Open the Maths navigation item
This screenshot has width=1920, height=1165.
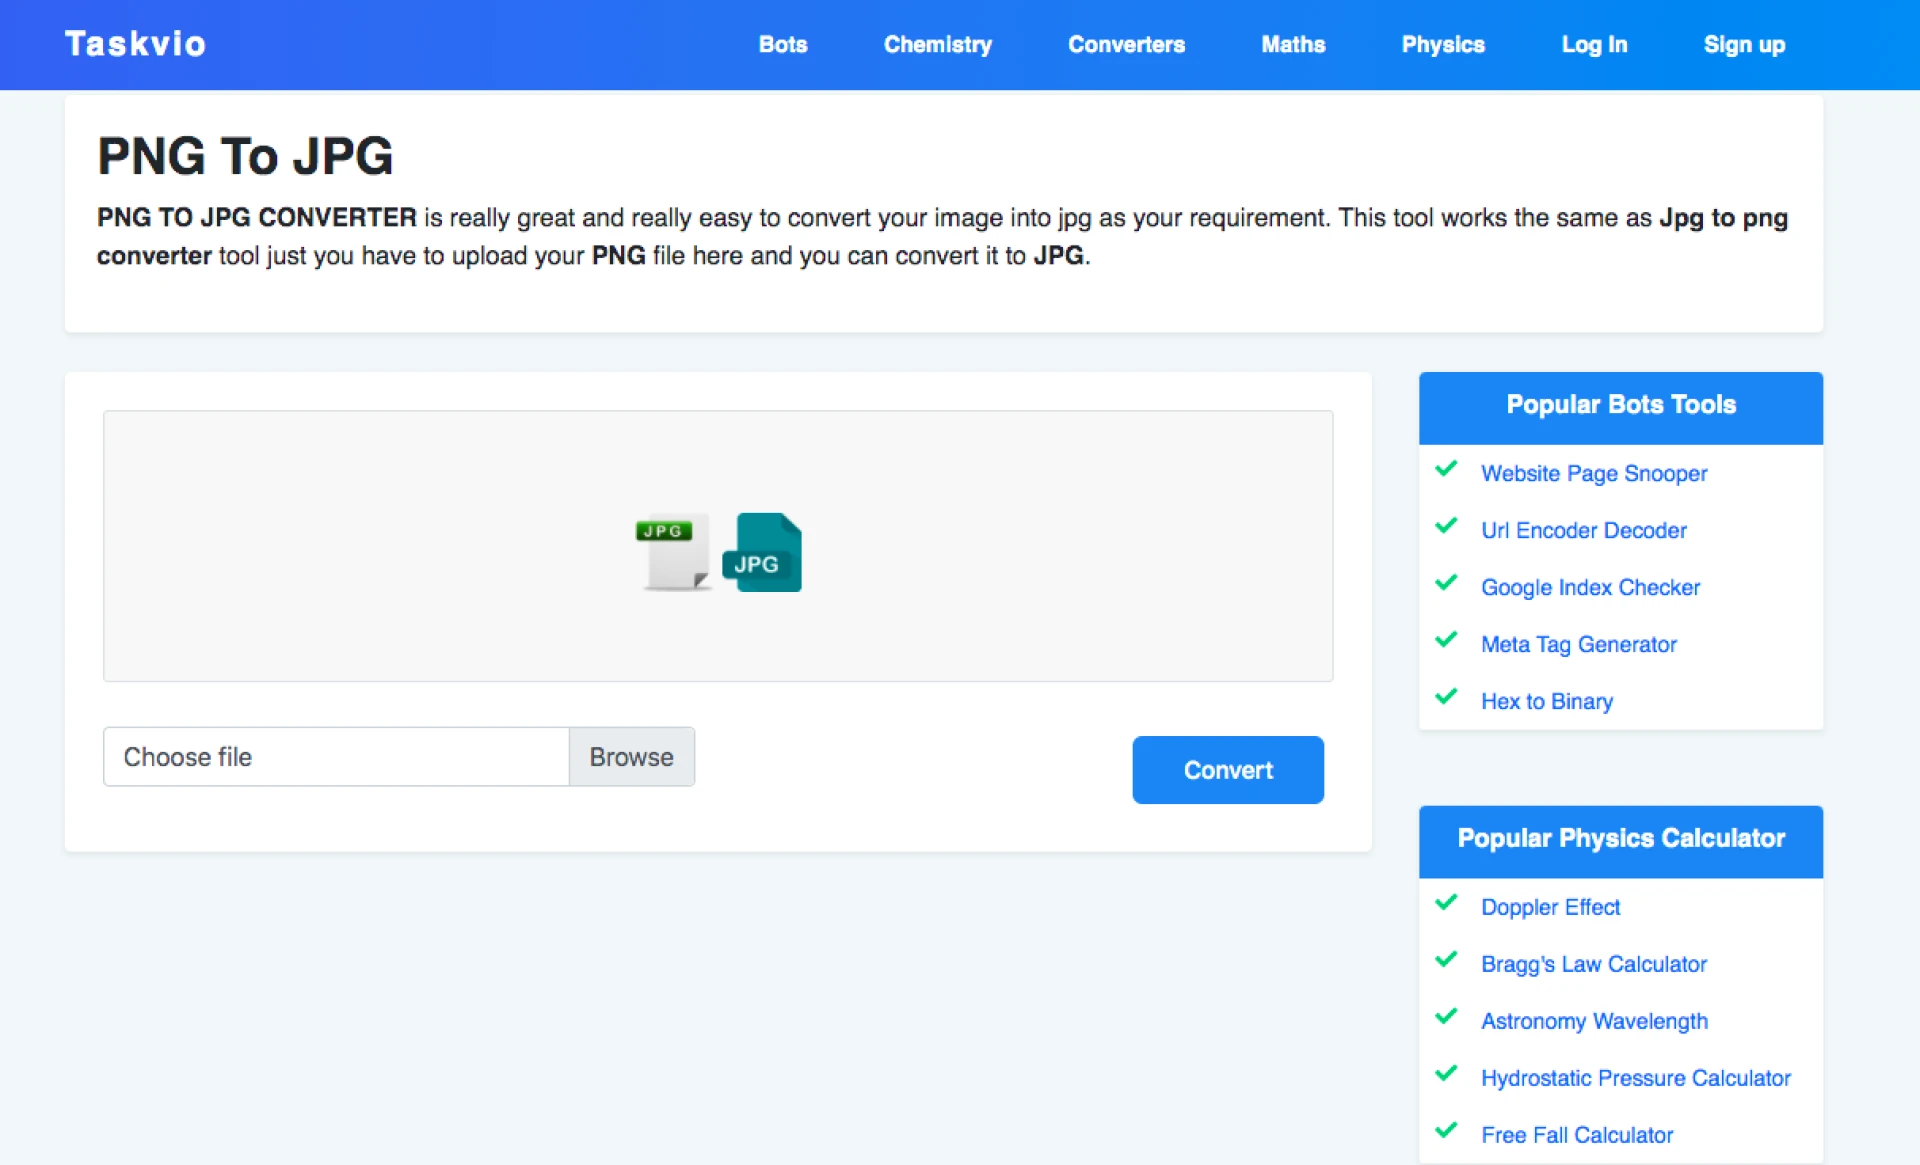click(x=1293, y=45)
